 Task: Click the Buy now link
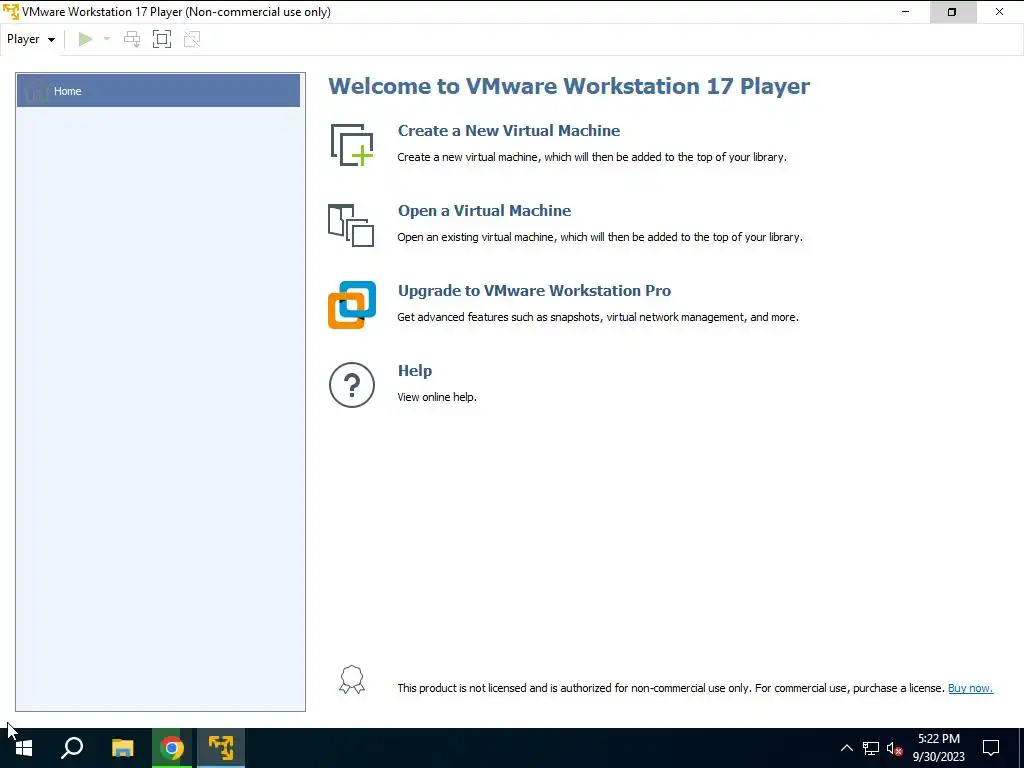pos(970,688)
